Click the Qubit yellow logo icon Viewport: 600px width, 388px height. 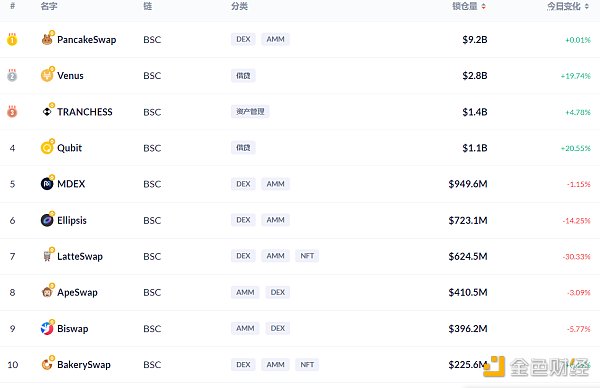tap(47, 148)
